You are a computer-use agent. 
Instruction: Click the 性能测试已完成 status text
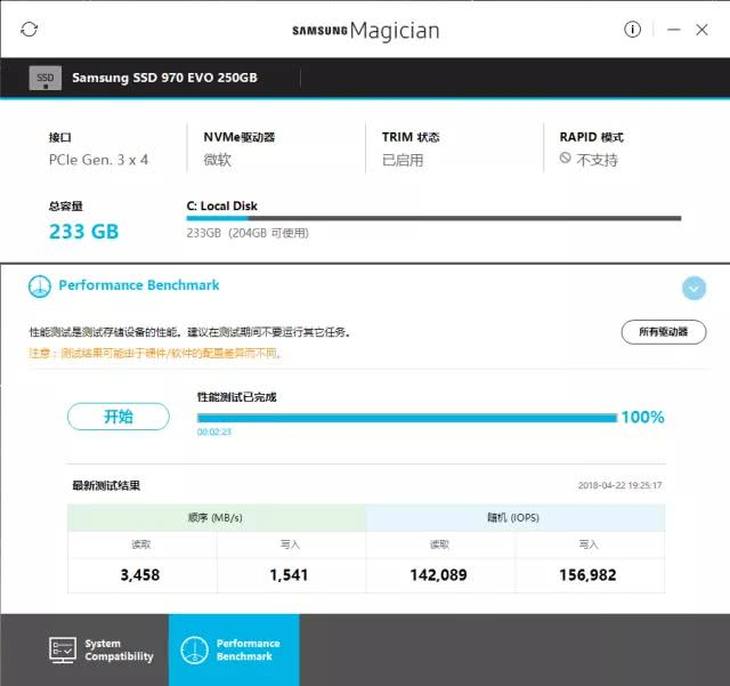tap(237, 397)
